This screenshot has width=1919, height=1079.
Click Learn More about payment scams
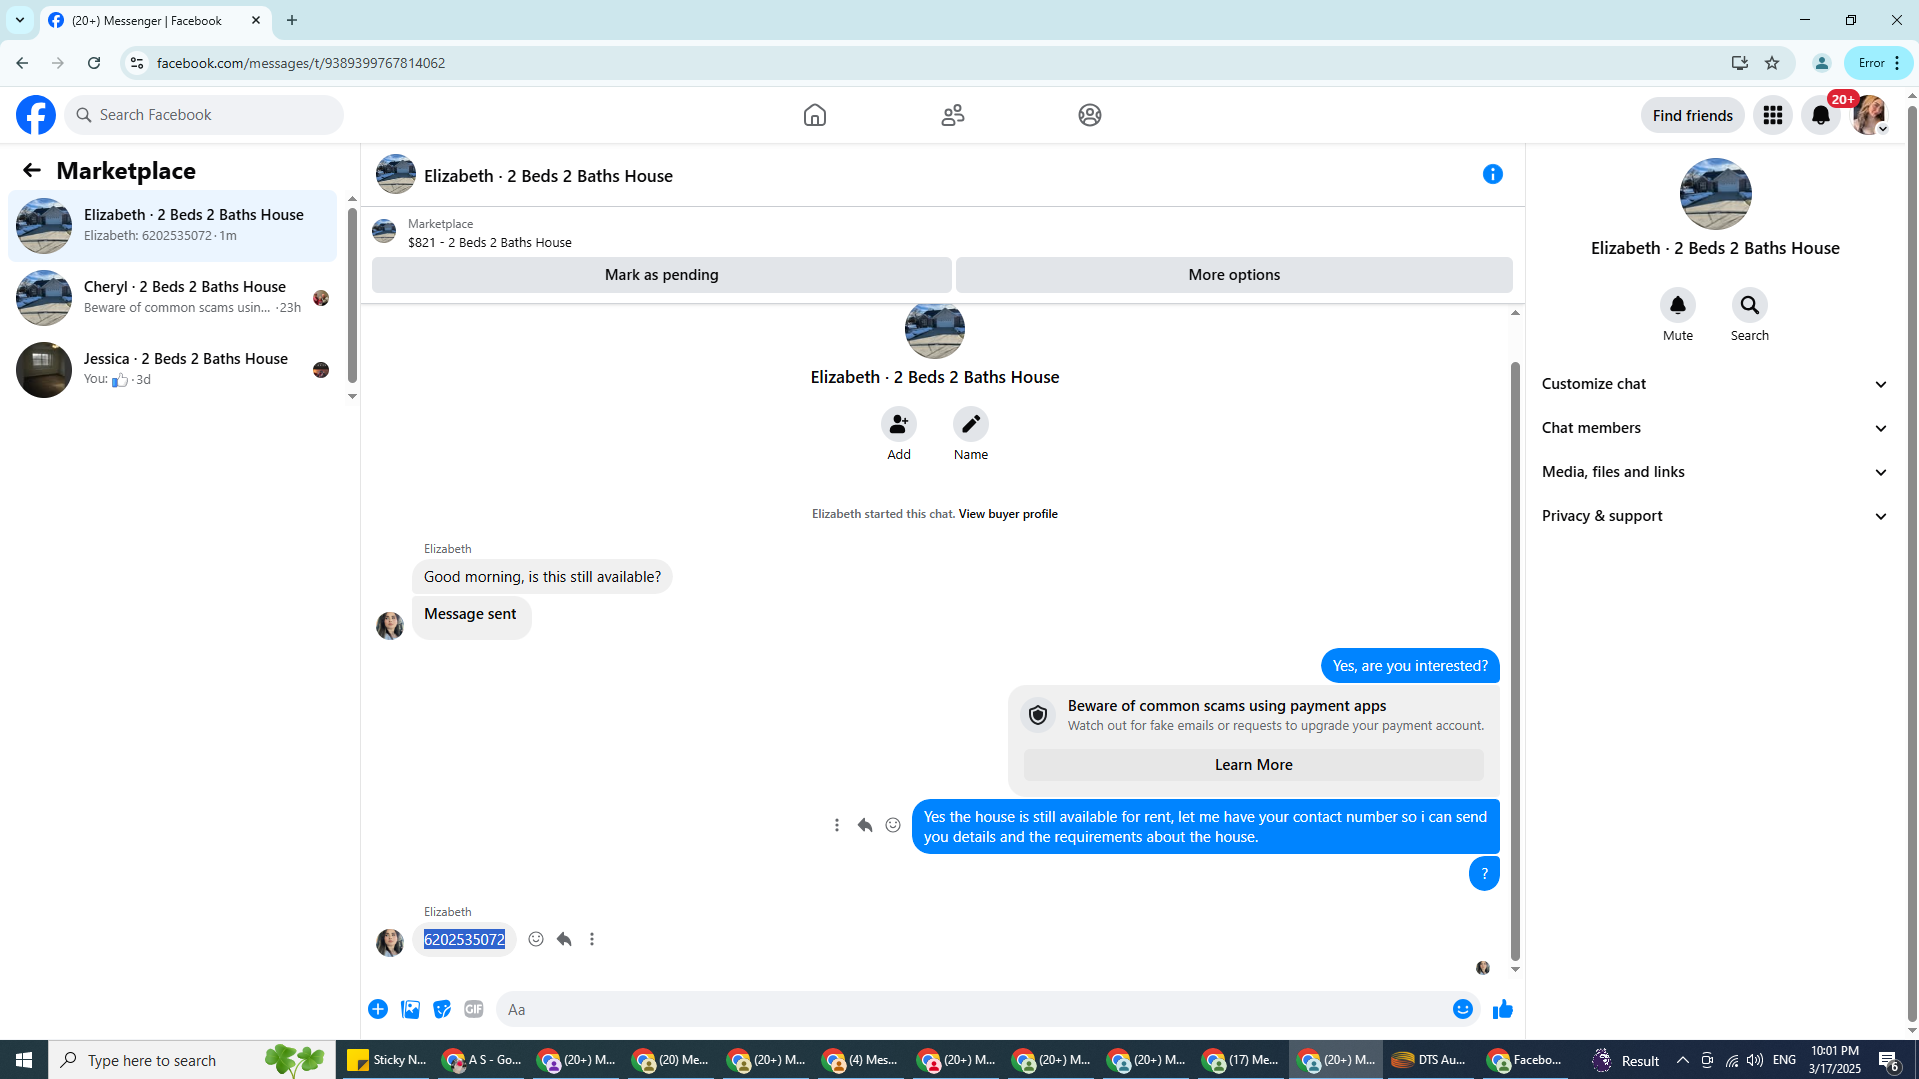(x=1254, y=765)
